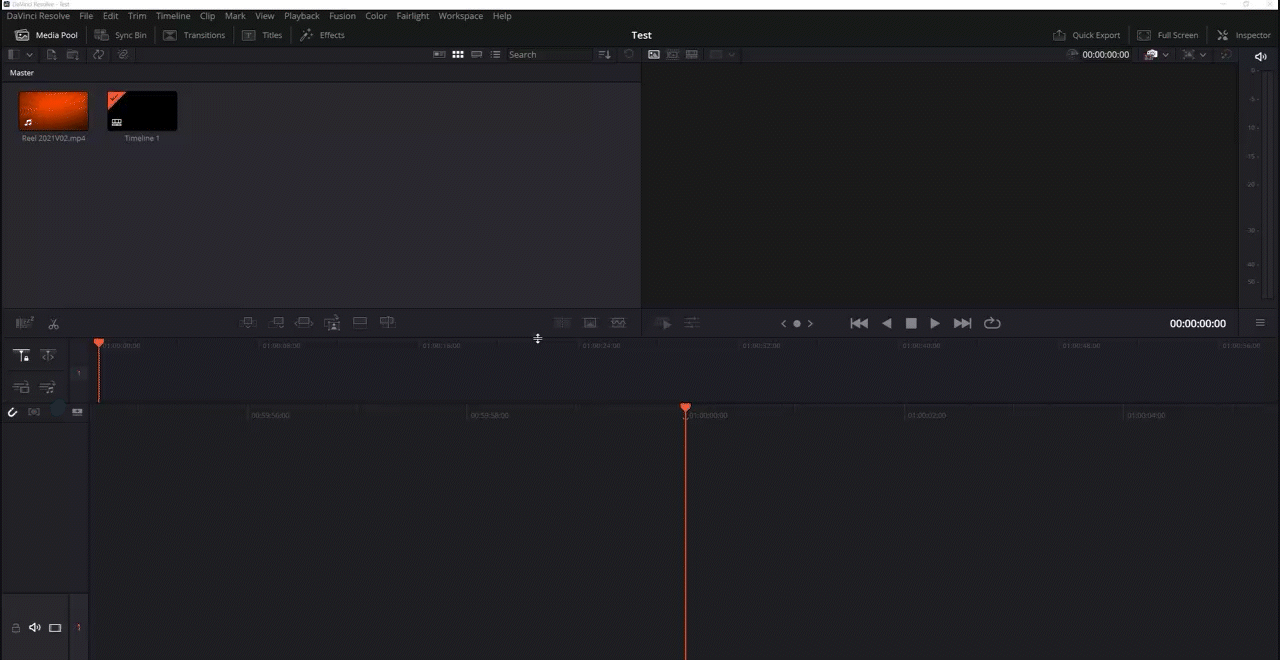This screenshot has width=1280, height=660.
Task: Open the Media Pool options dropdown arrow
Action: pos(30,54)
